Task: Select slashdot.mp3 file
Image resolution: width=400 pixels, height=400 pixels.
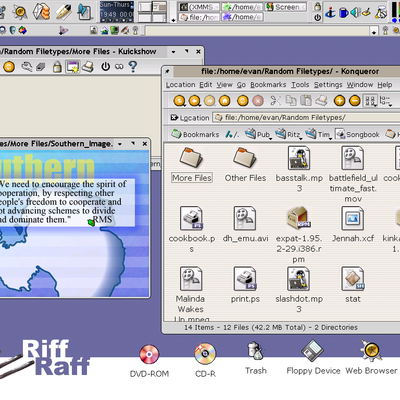Action: [299, 290]
